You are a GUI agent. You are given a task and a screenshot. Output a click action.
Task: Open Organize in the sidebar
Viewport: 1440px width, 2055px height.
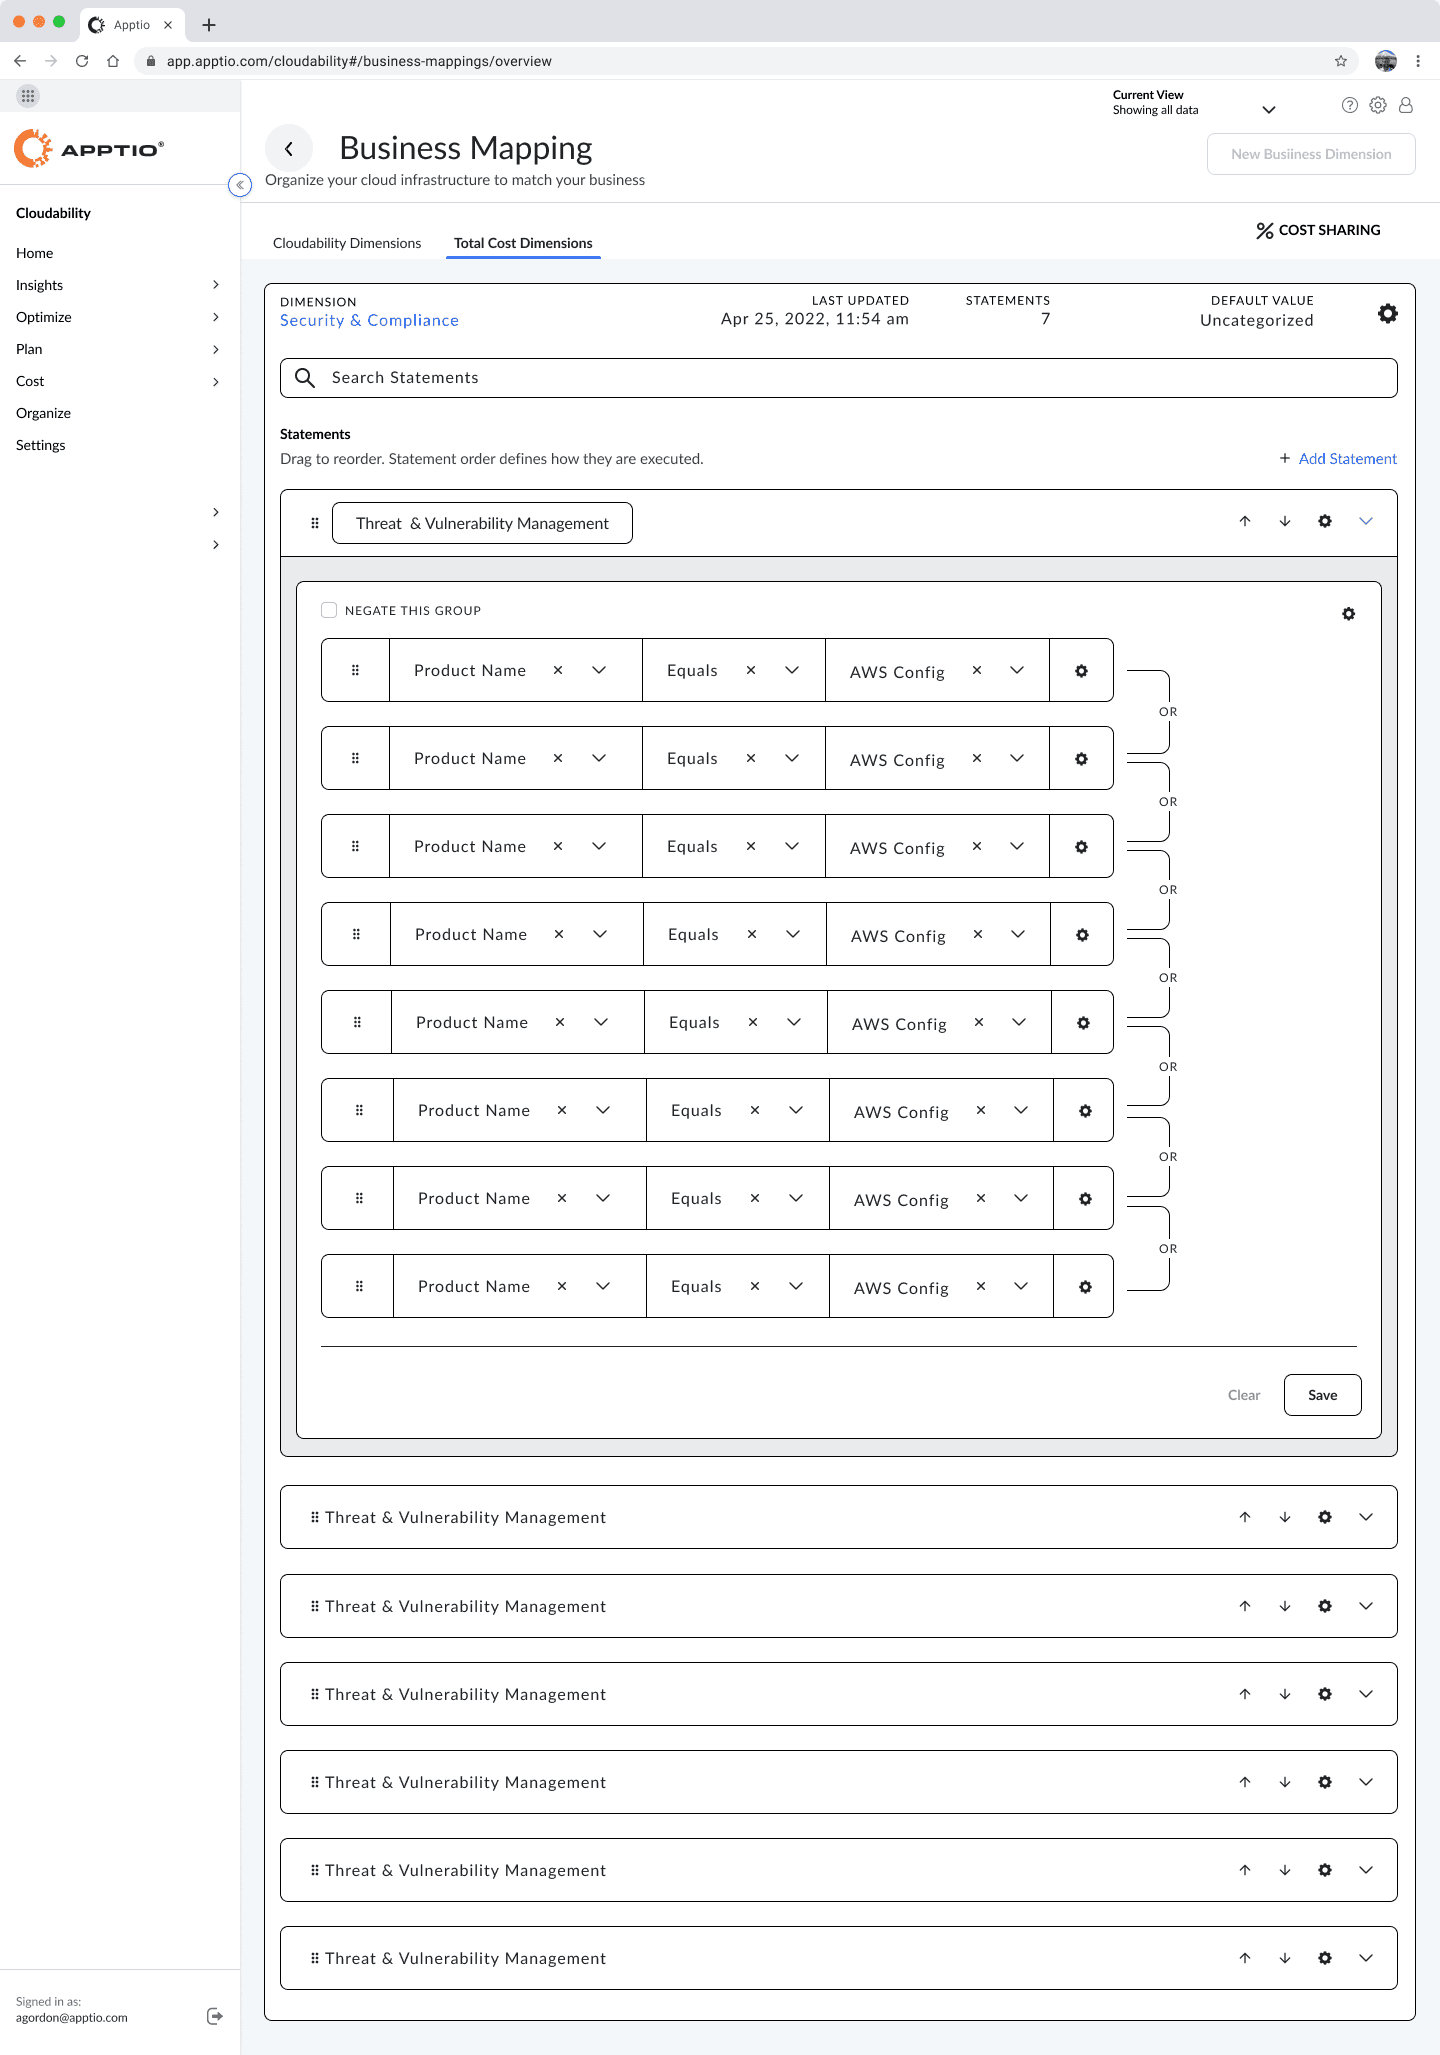point(44,413)
